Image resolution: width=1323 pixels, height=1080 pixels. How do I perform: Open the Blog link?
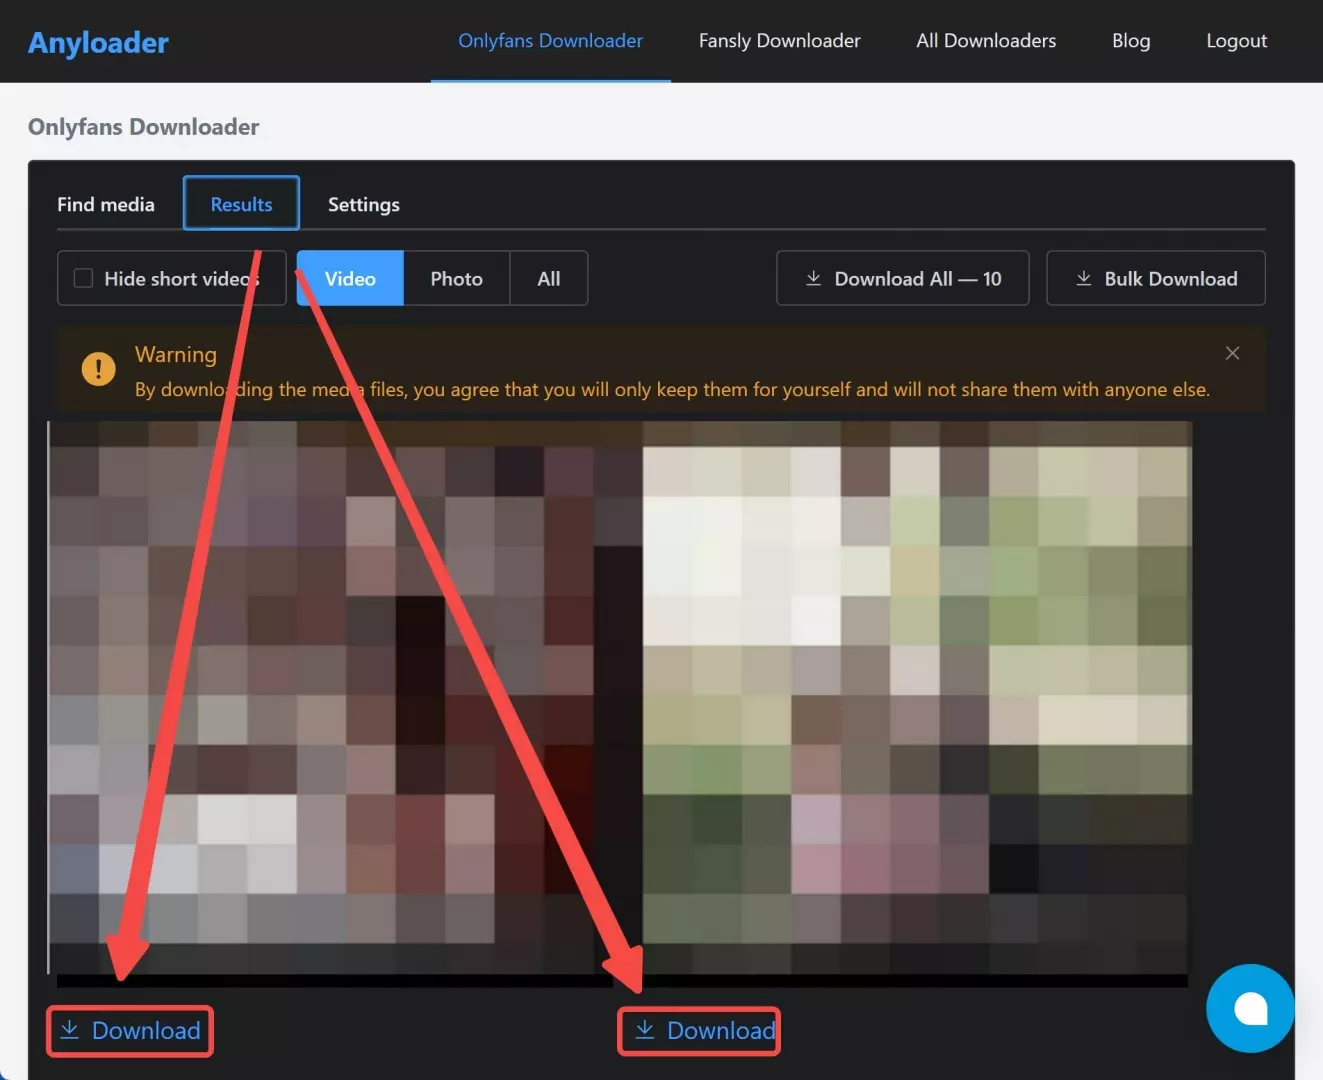1131,41
